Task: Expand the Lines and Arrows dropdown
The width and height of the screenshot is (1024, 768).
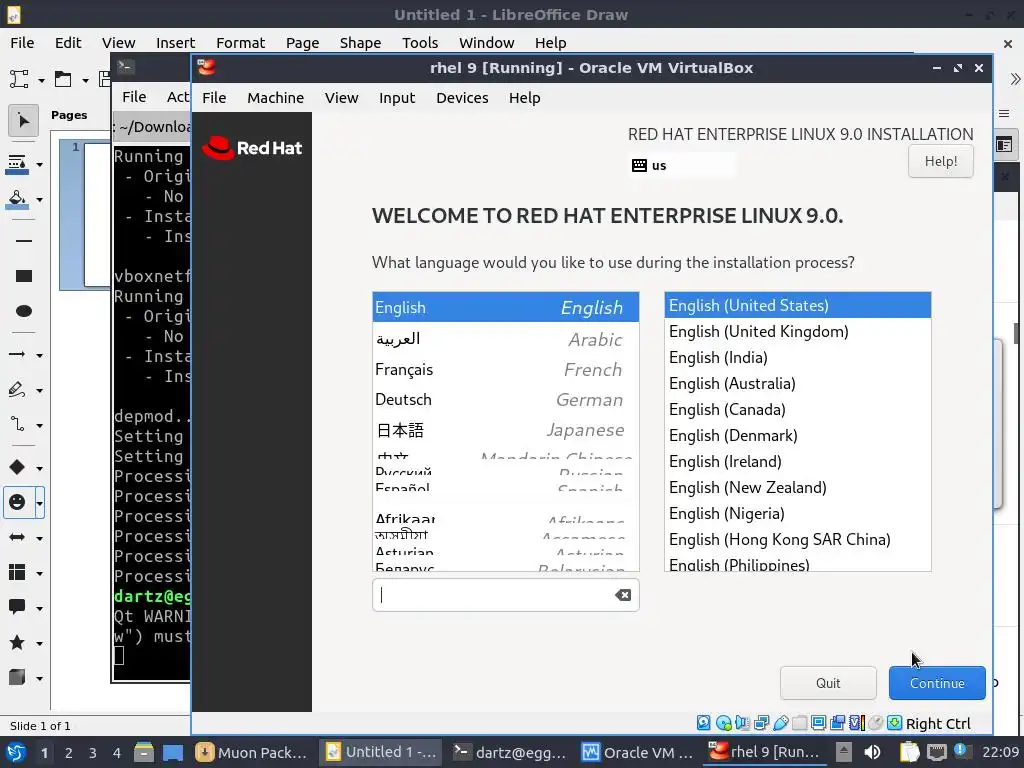Action: 39,355
